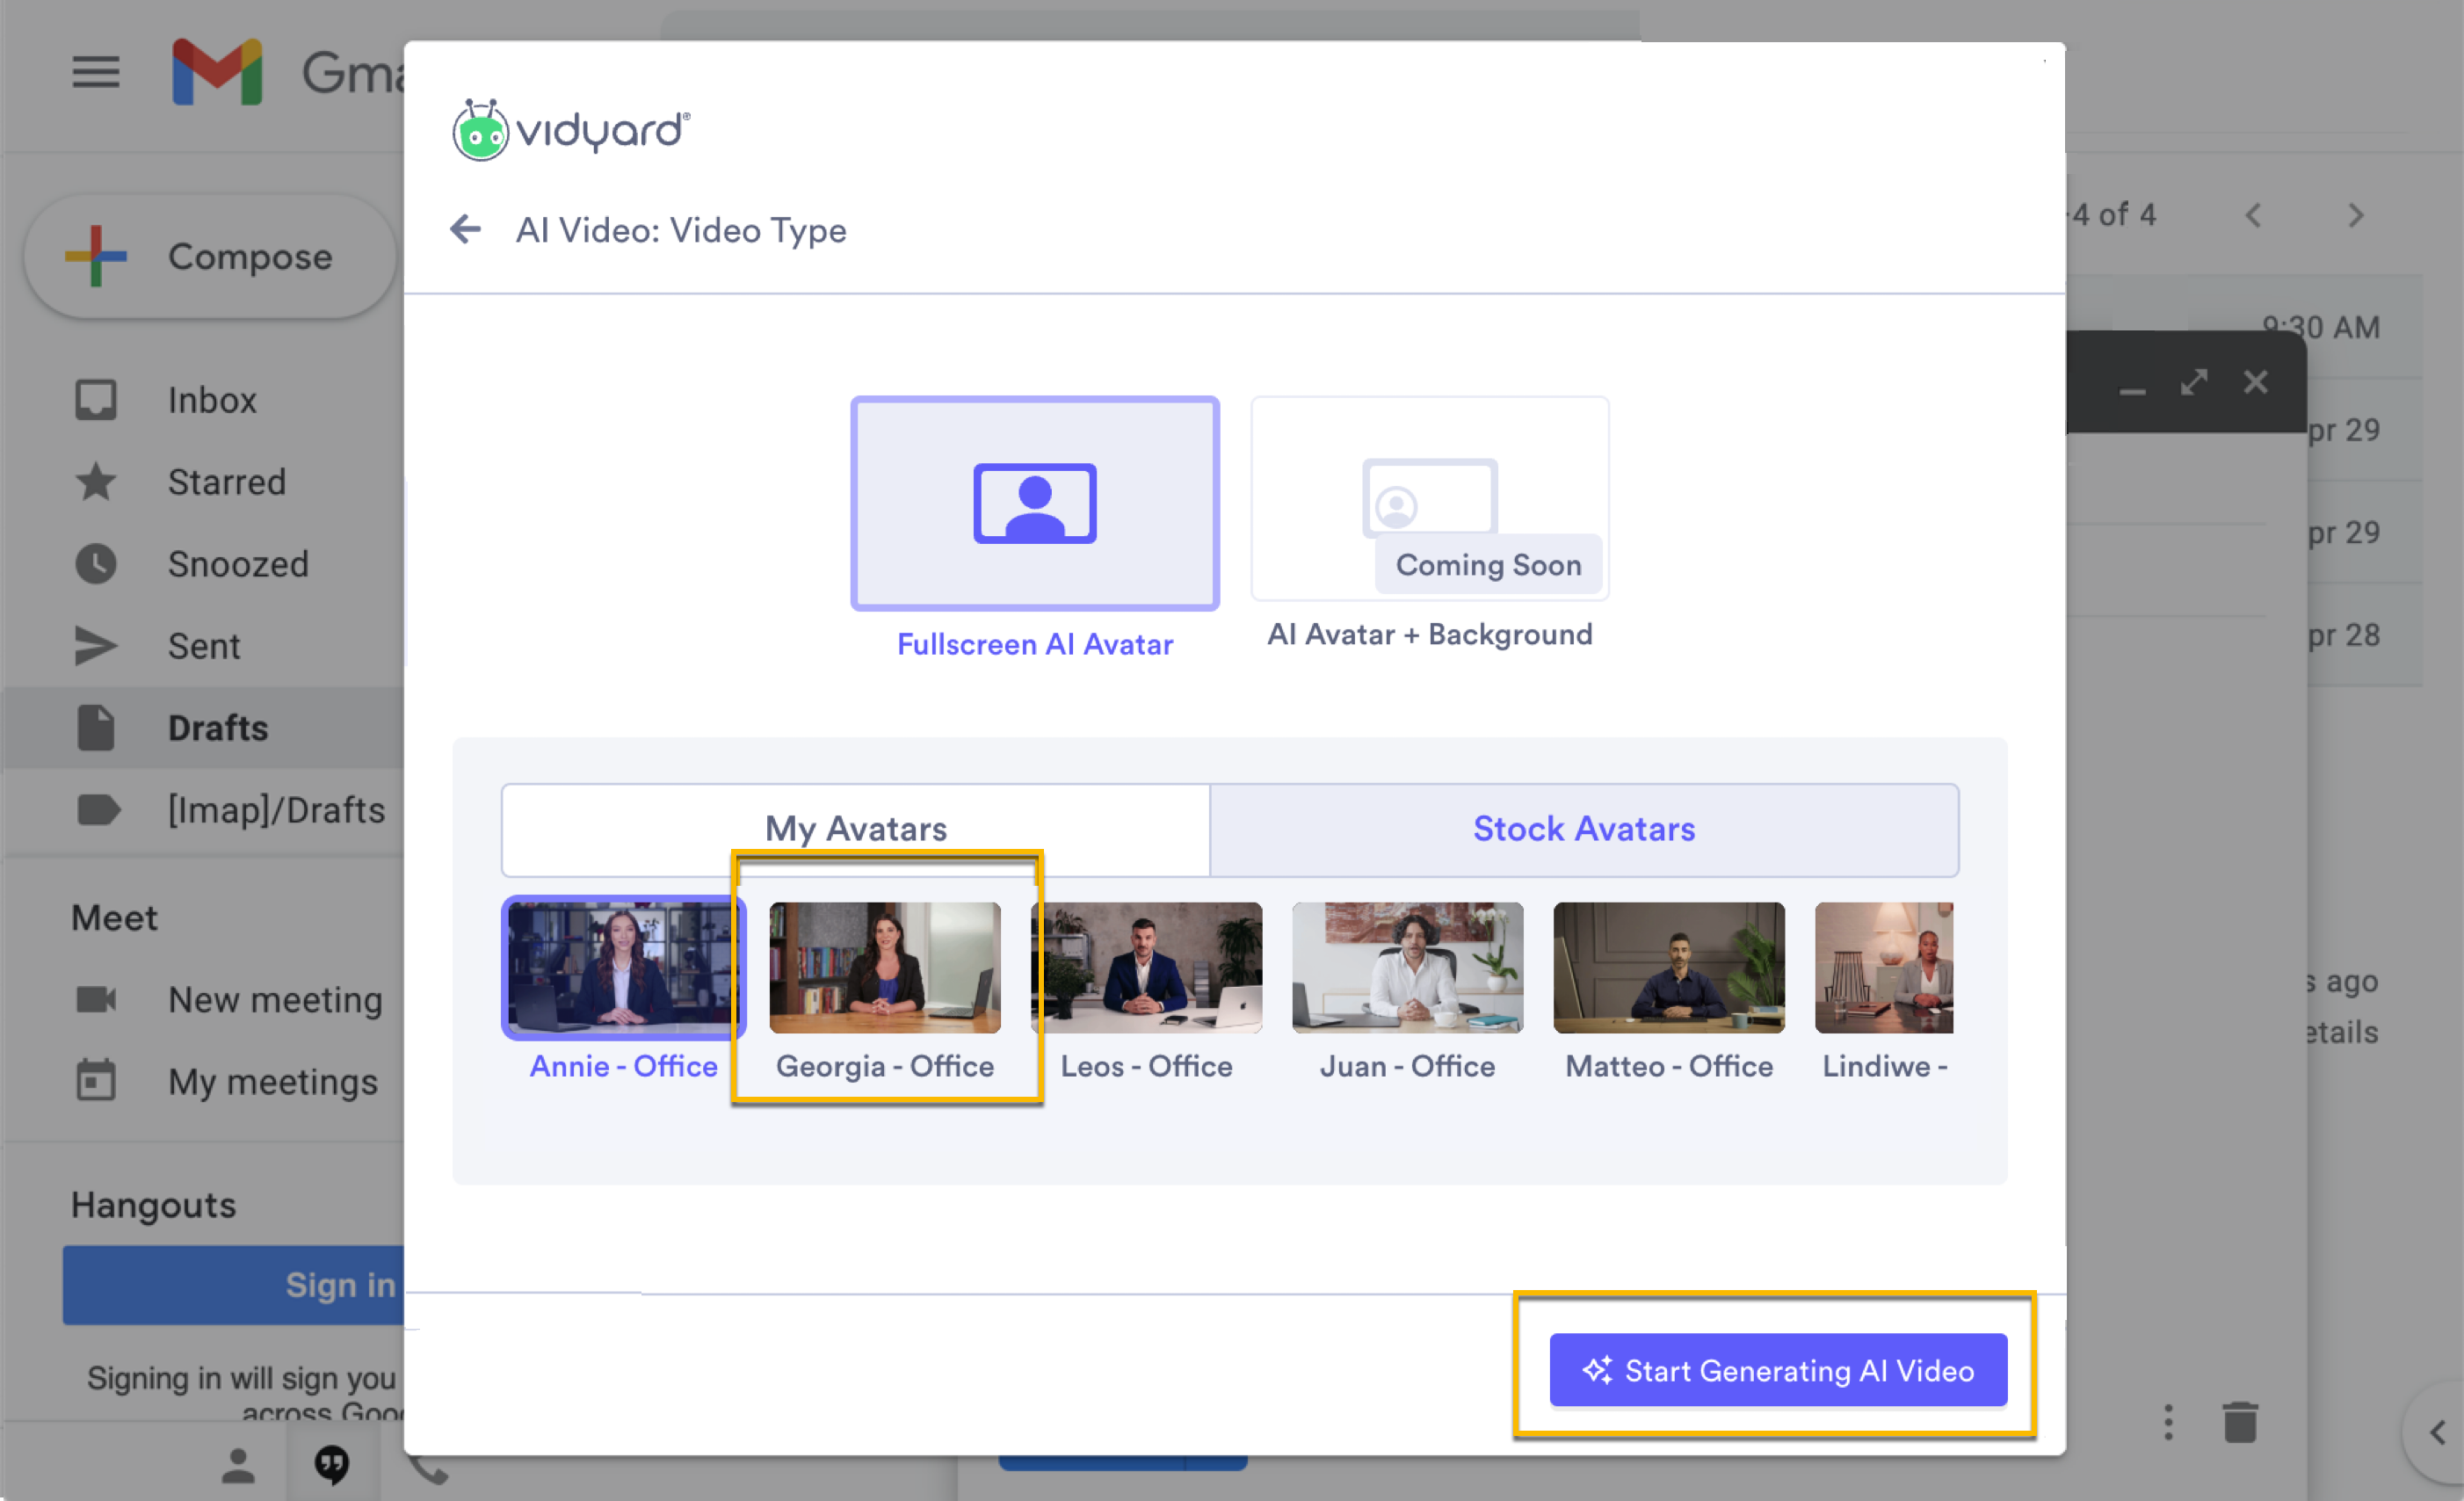Start a New meeting in Meet

coord(275,1000)
